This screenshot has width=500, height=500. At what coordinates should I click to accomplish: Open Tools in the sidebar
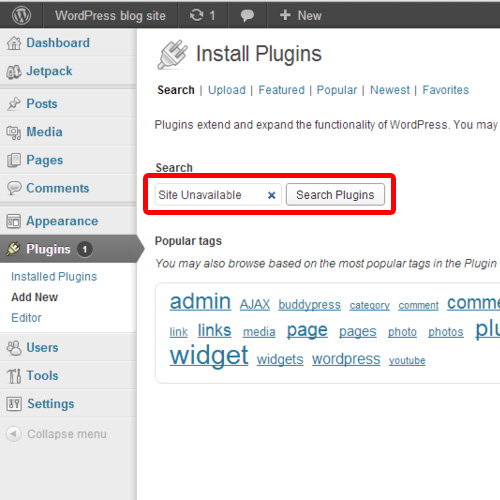[42, 376]
